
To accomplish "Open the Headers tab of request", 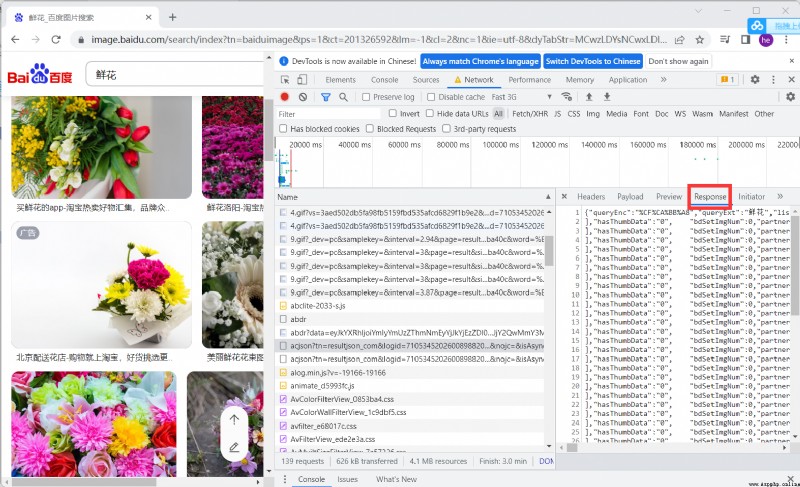I will pyautogui.click(x=591, y=196).
